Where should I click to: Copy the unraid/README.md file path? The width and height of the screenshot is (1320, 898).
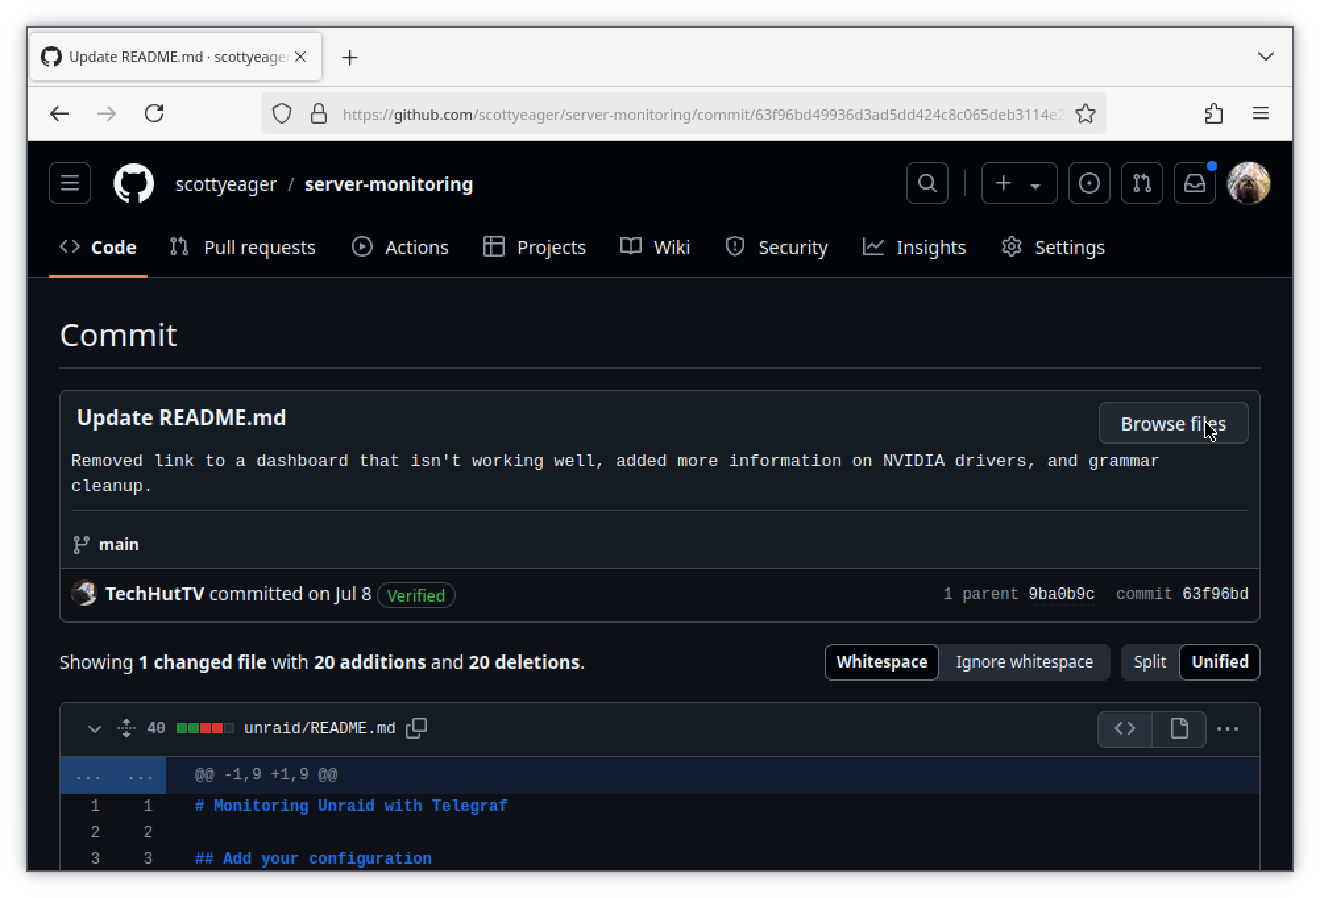(416, 728)
